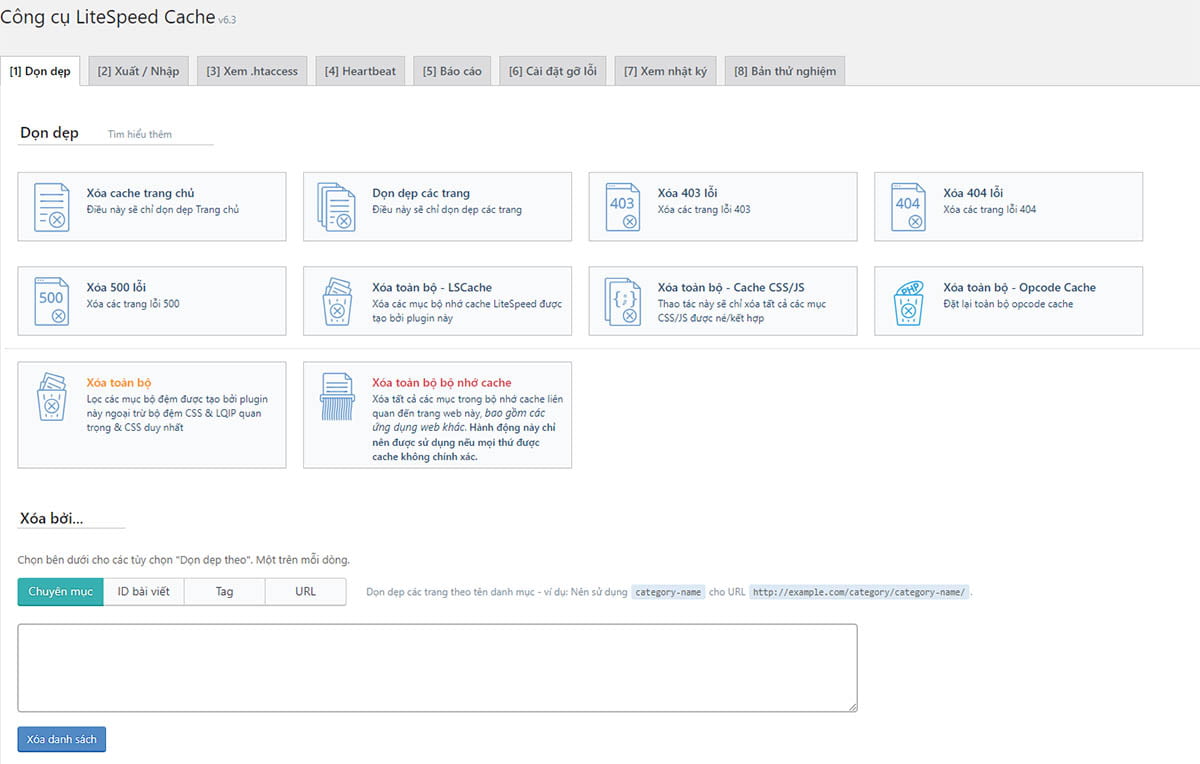This screenshot has height=764, width=1200.
Task: Select the [8] Bản thử nghiệm tab
Action: [785, 71]
